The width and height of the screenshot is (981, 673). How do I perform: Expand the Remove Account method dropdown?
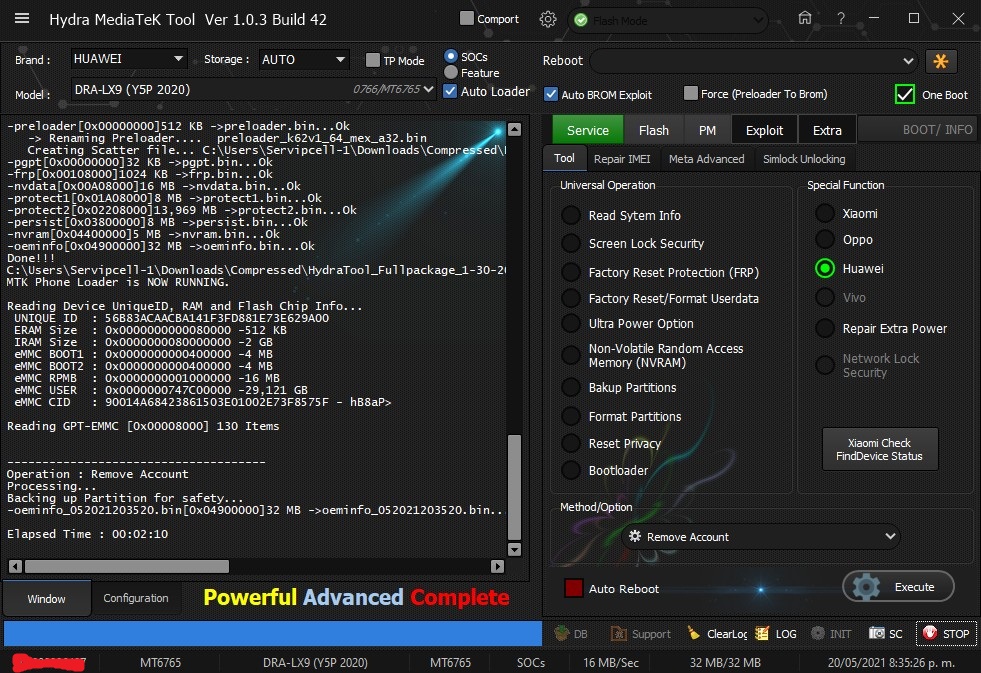tap(761, 536)
